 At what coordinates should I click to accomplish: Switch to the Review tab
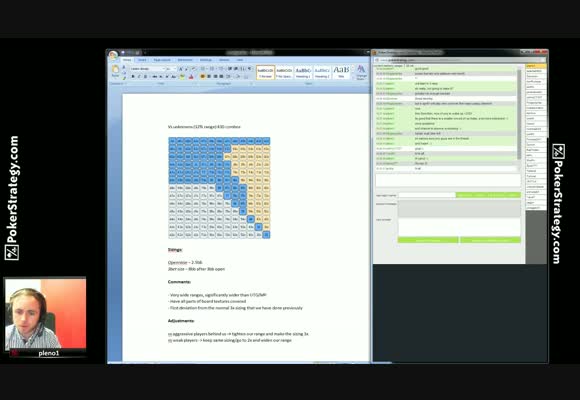pyautogui.click(x=224, y=60)
